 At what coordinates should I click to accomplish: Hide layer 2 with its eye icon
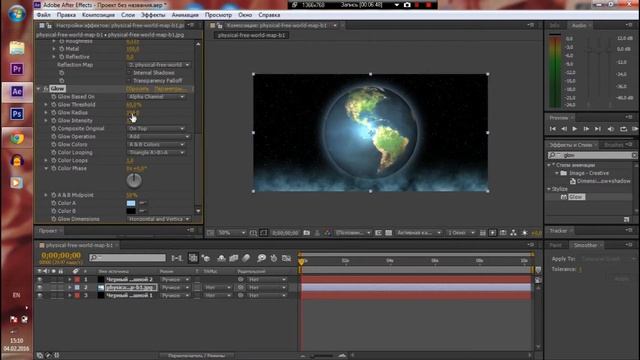40,287
